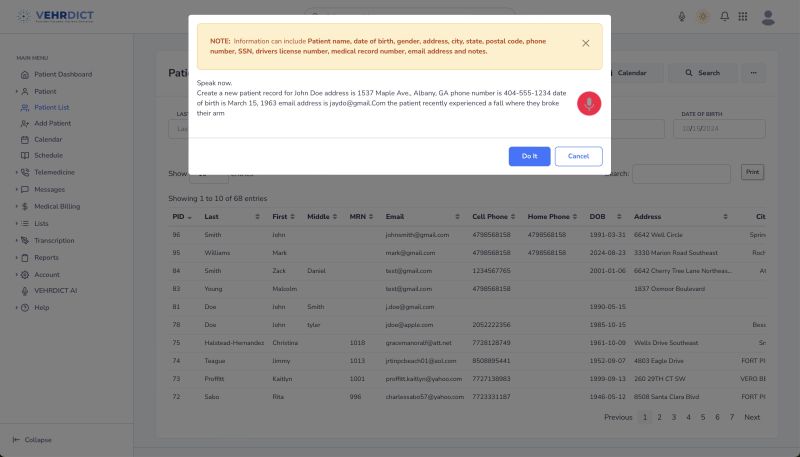Image resolution: width=800 pixels, height=457 pixels.
Task: Expand the Transcription sidebar item
Action: coord(53,240)
